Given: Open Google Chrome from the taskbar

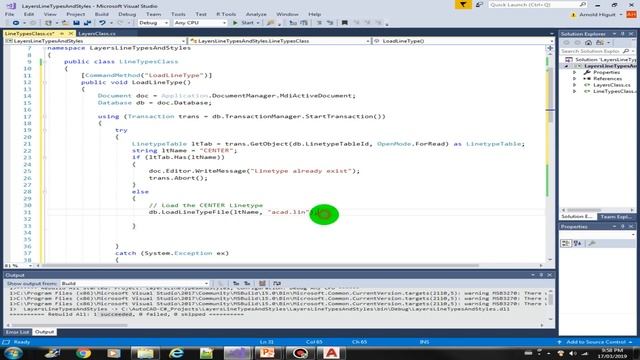Looking at the screenshot, I should pyautogui.click(x=83, y=353).
